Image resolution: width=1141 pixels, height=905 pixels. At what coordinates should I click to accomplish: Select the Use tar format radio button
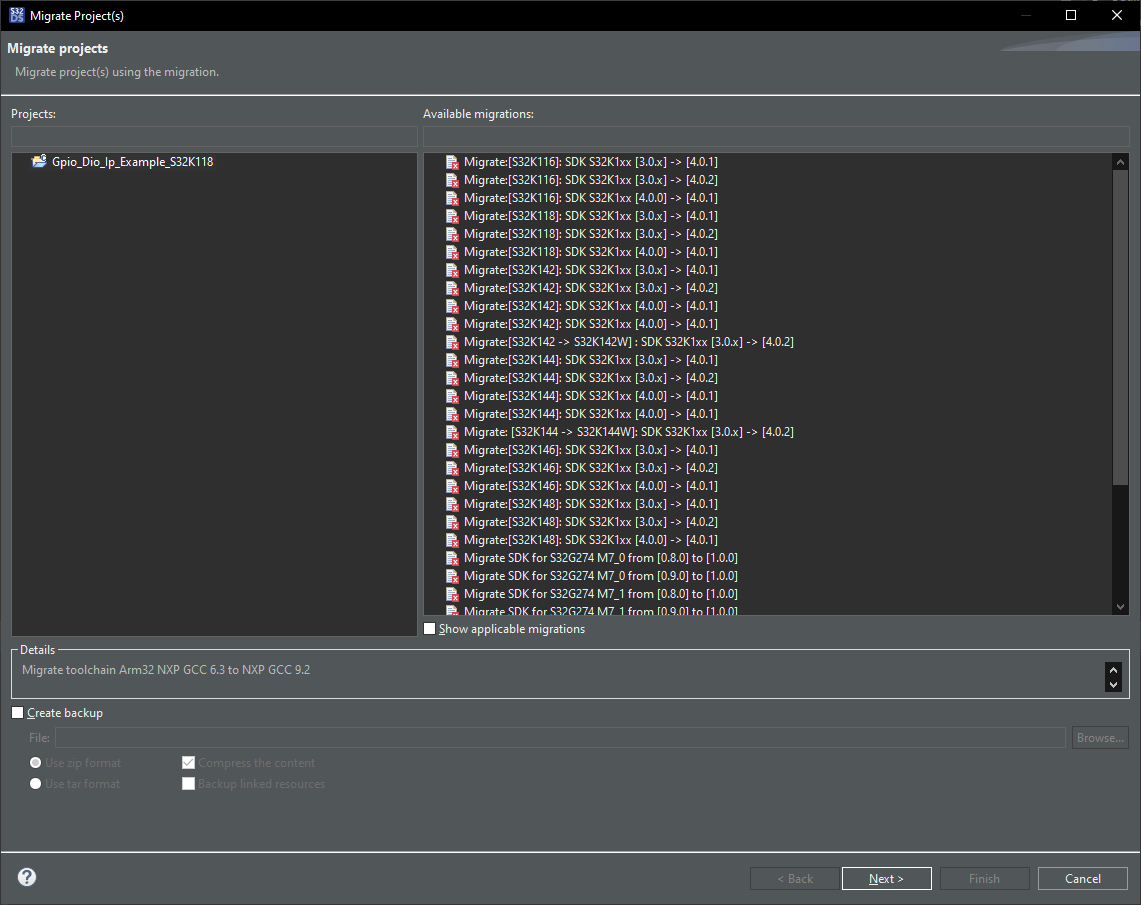(35, 783)
